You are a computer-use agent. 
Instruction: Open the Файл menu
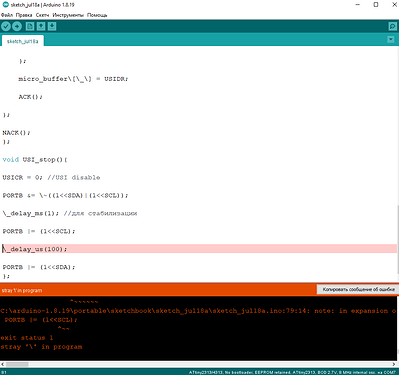[x=7, y=15]
